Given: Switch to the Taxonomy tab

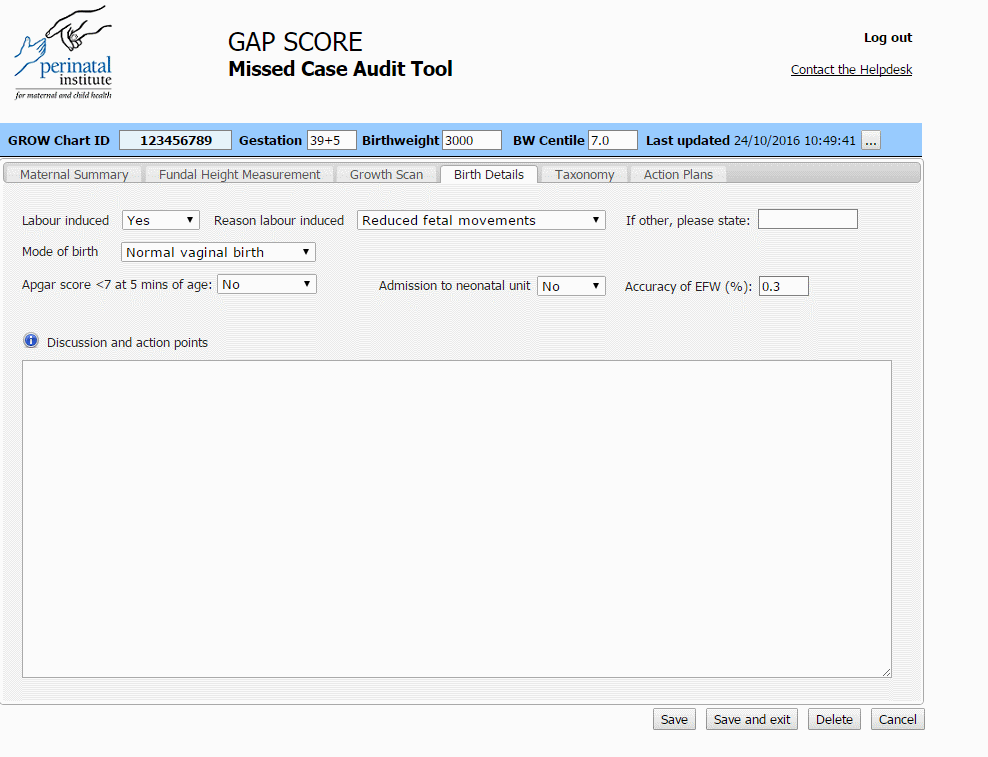Looking at the screenshot, I should click(x=583, y=174).
